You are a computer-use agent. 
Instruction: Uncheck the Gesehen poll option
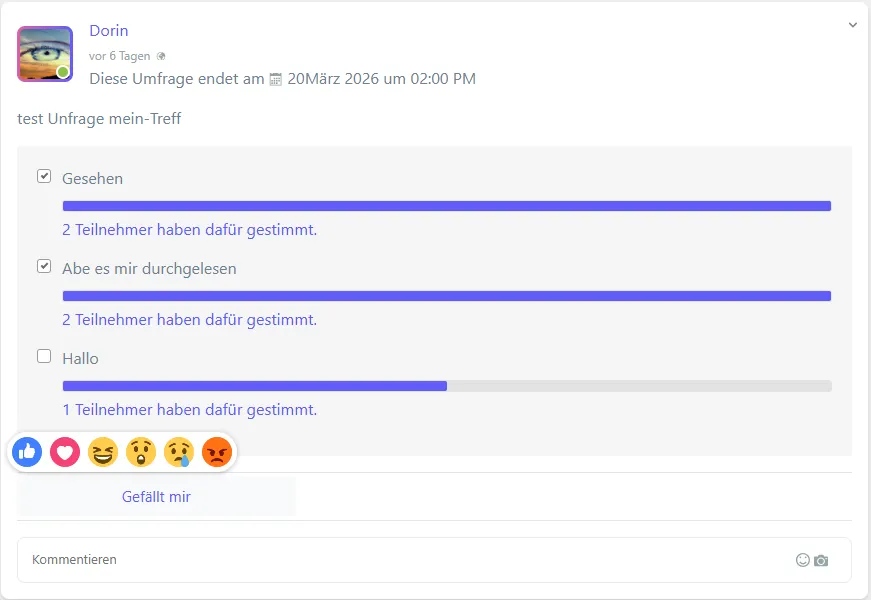tap(44, 176)
